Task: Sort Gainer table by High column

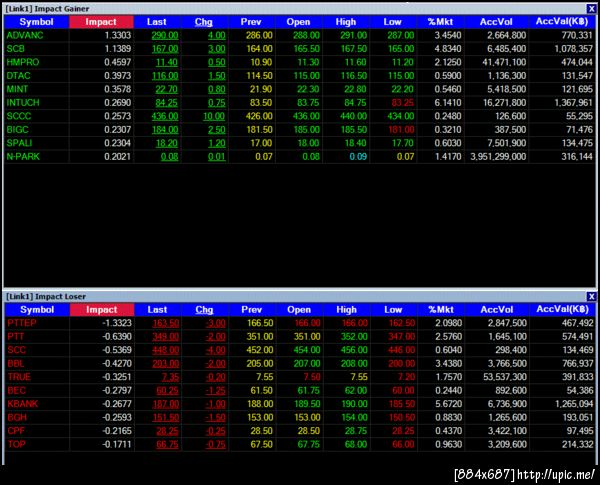Action: [x=346, y=22]
